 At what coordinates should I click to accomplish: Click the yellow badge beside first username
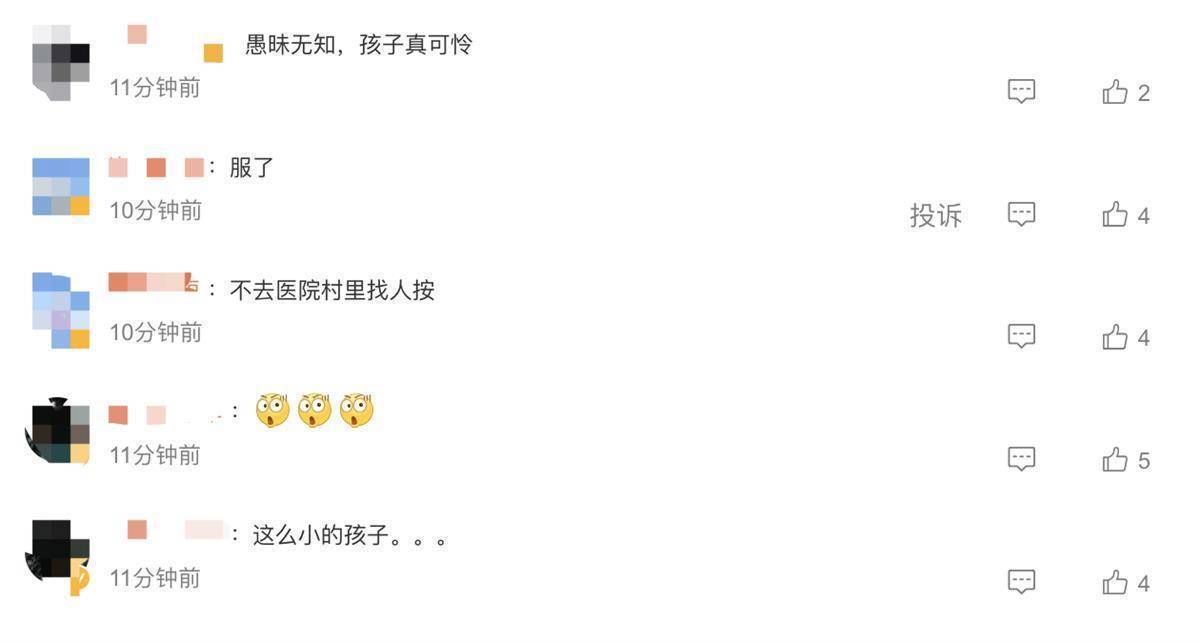(x=213, y=53)
